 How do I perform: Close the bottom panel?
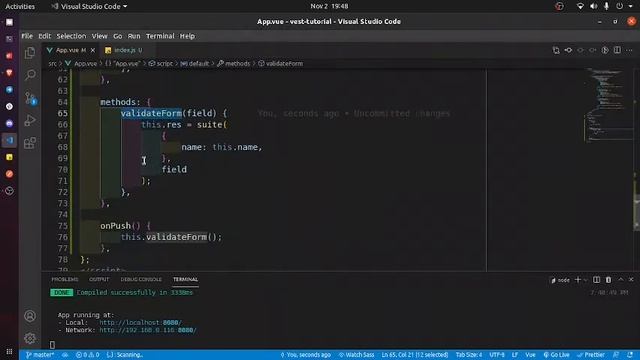pos(631,280)
